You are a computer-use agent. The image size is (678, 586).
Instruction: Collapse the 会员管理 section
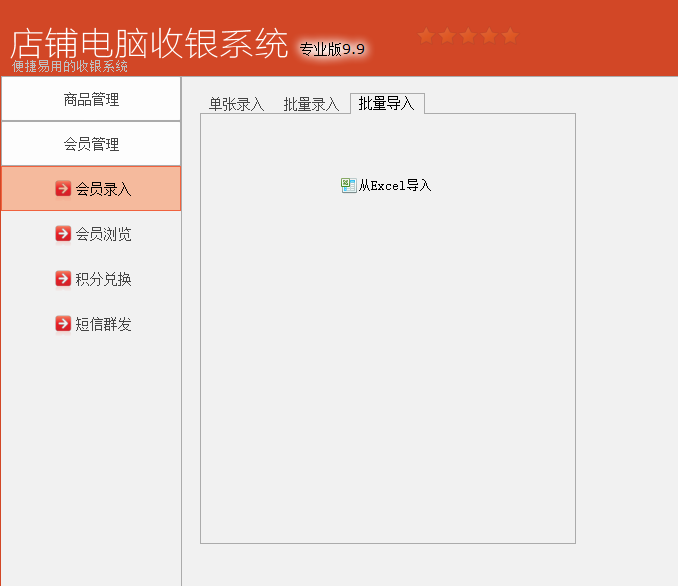point(91,144)
